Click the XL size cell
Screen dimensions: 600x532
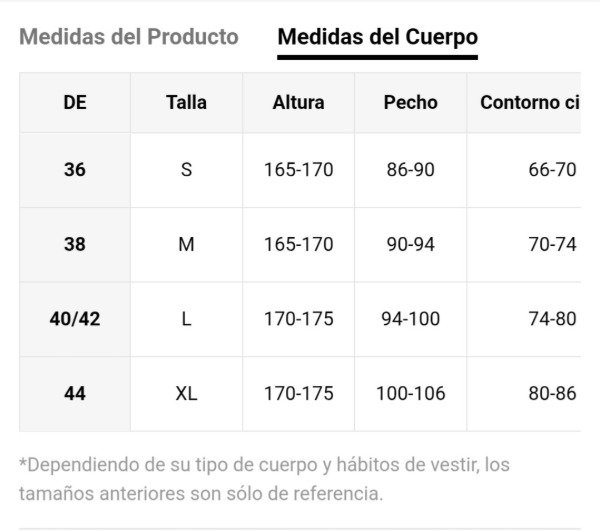click(186, 393)
